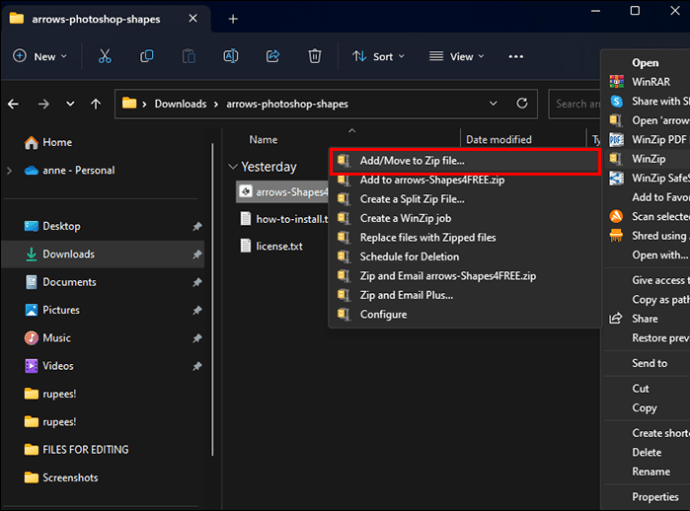Select the license.txt file
The width and height of the screenshot is (690, 511).
pyautogui.click(x=279, y=246)
